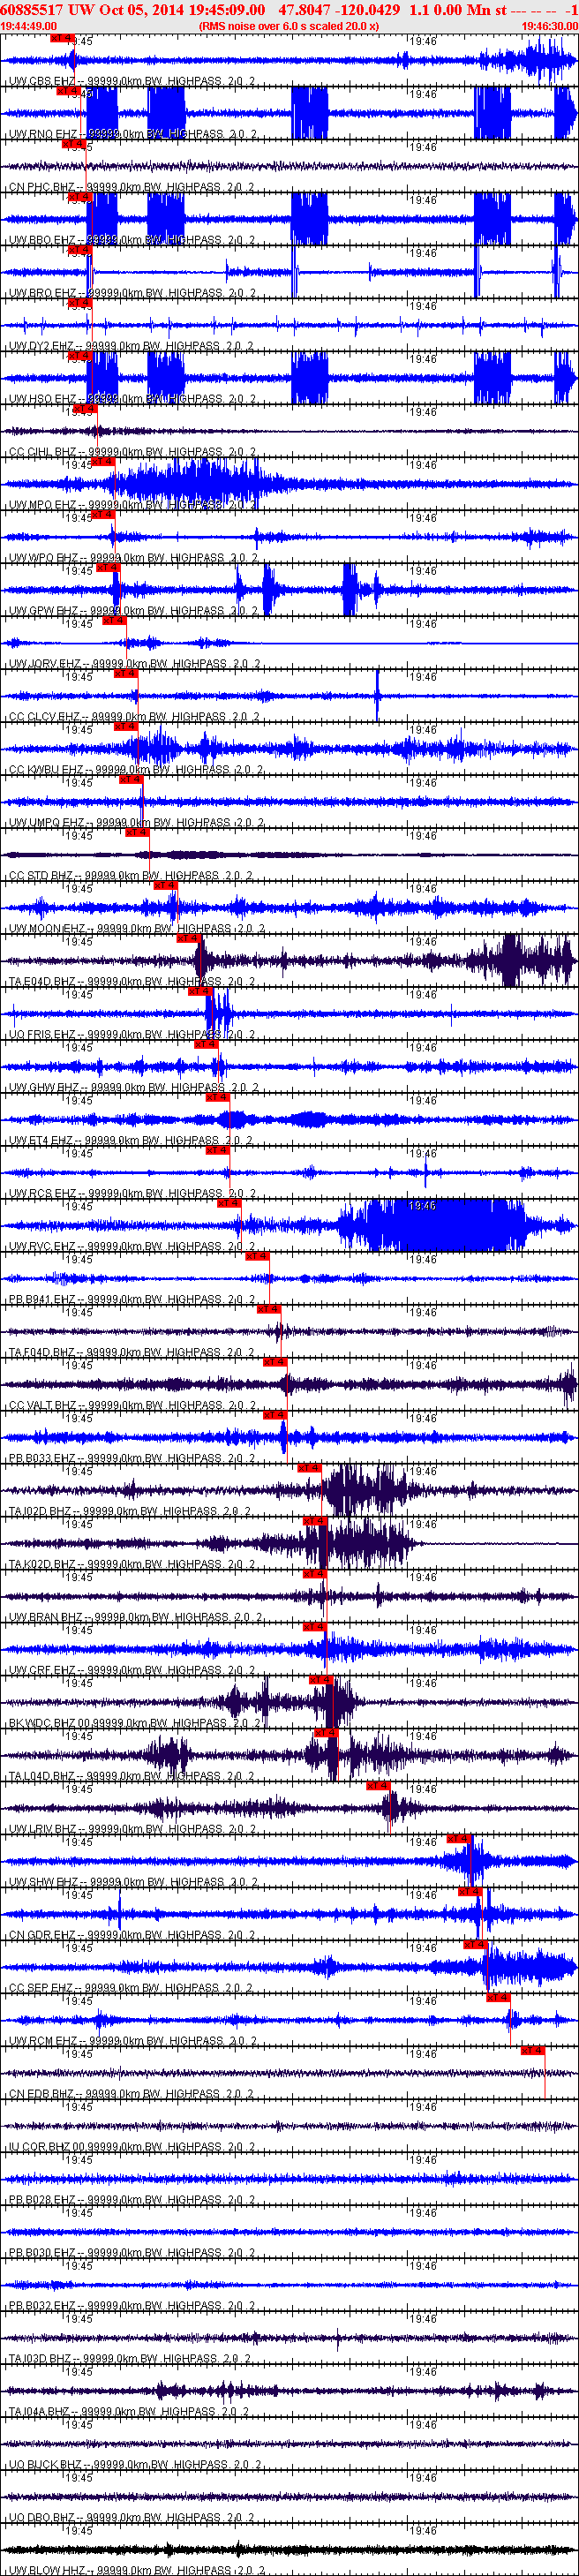Click the 19:44:49.00 start time label
The width and height of the screenshot is (579, 2576).
tap(29, 26)
